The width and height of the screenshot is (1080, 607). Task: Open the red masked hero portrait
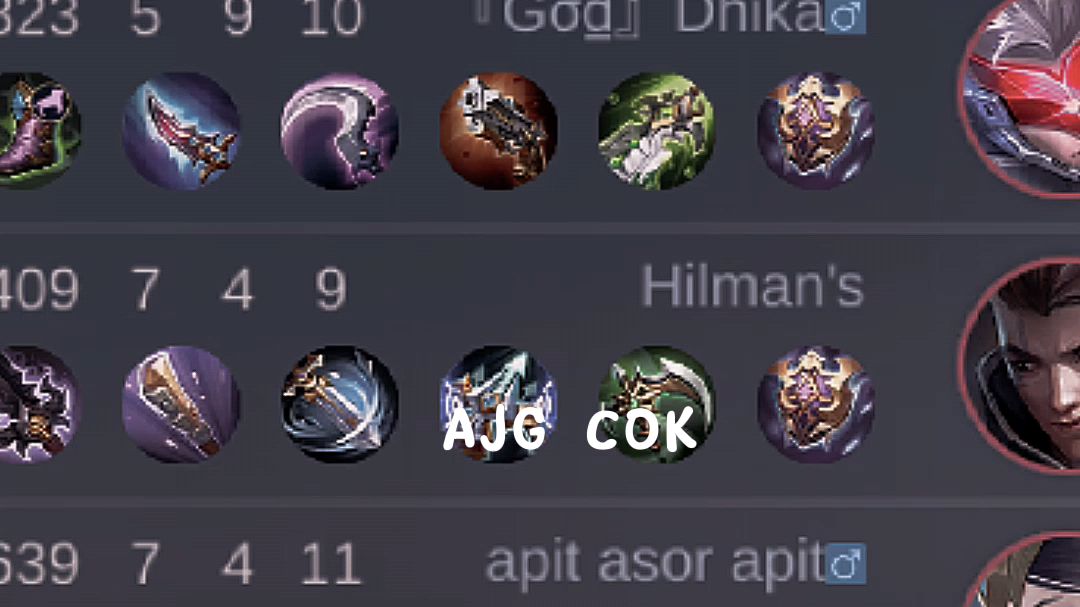point(1021,96)
